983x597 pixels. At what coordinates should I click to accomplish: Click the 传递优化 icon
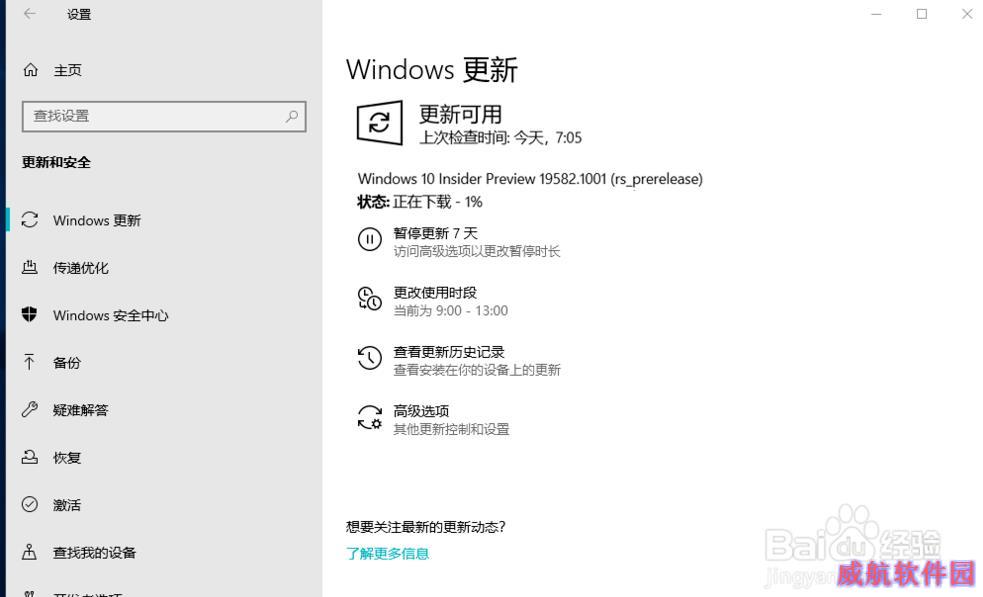[x=29, y=268]
